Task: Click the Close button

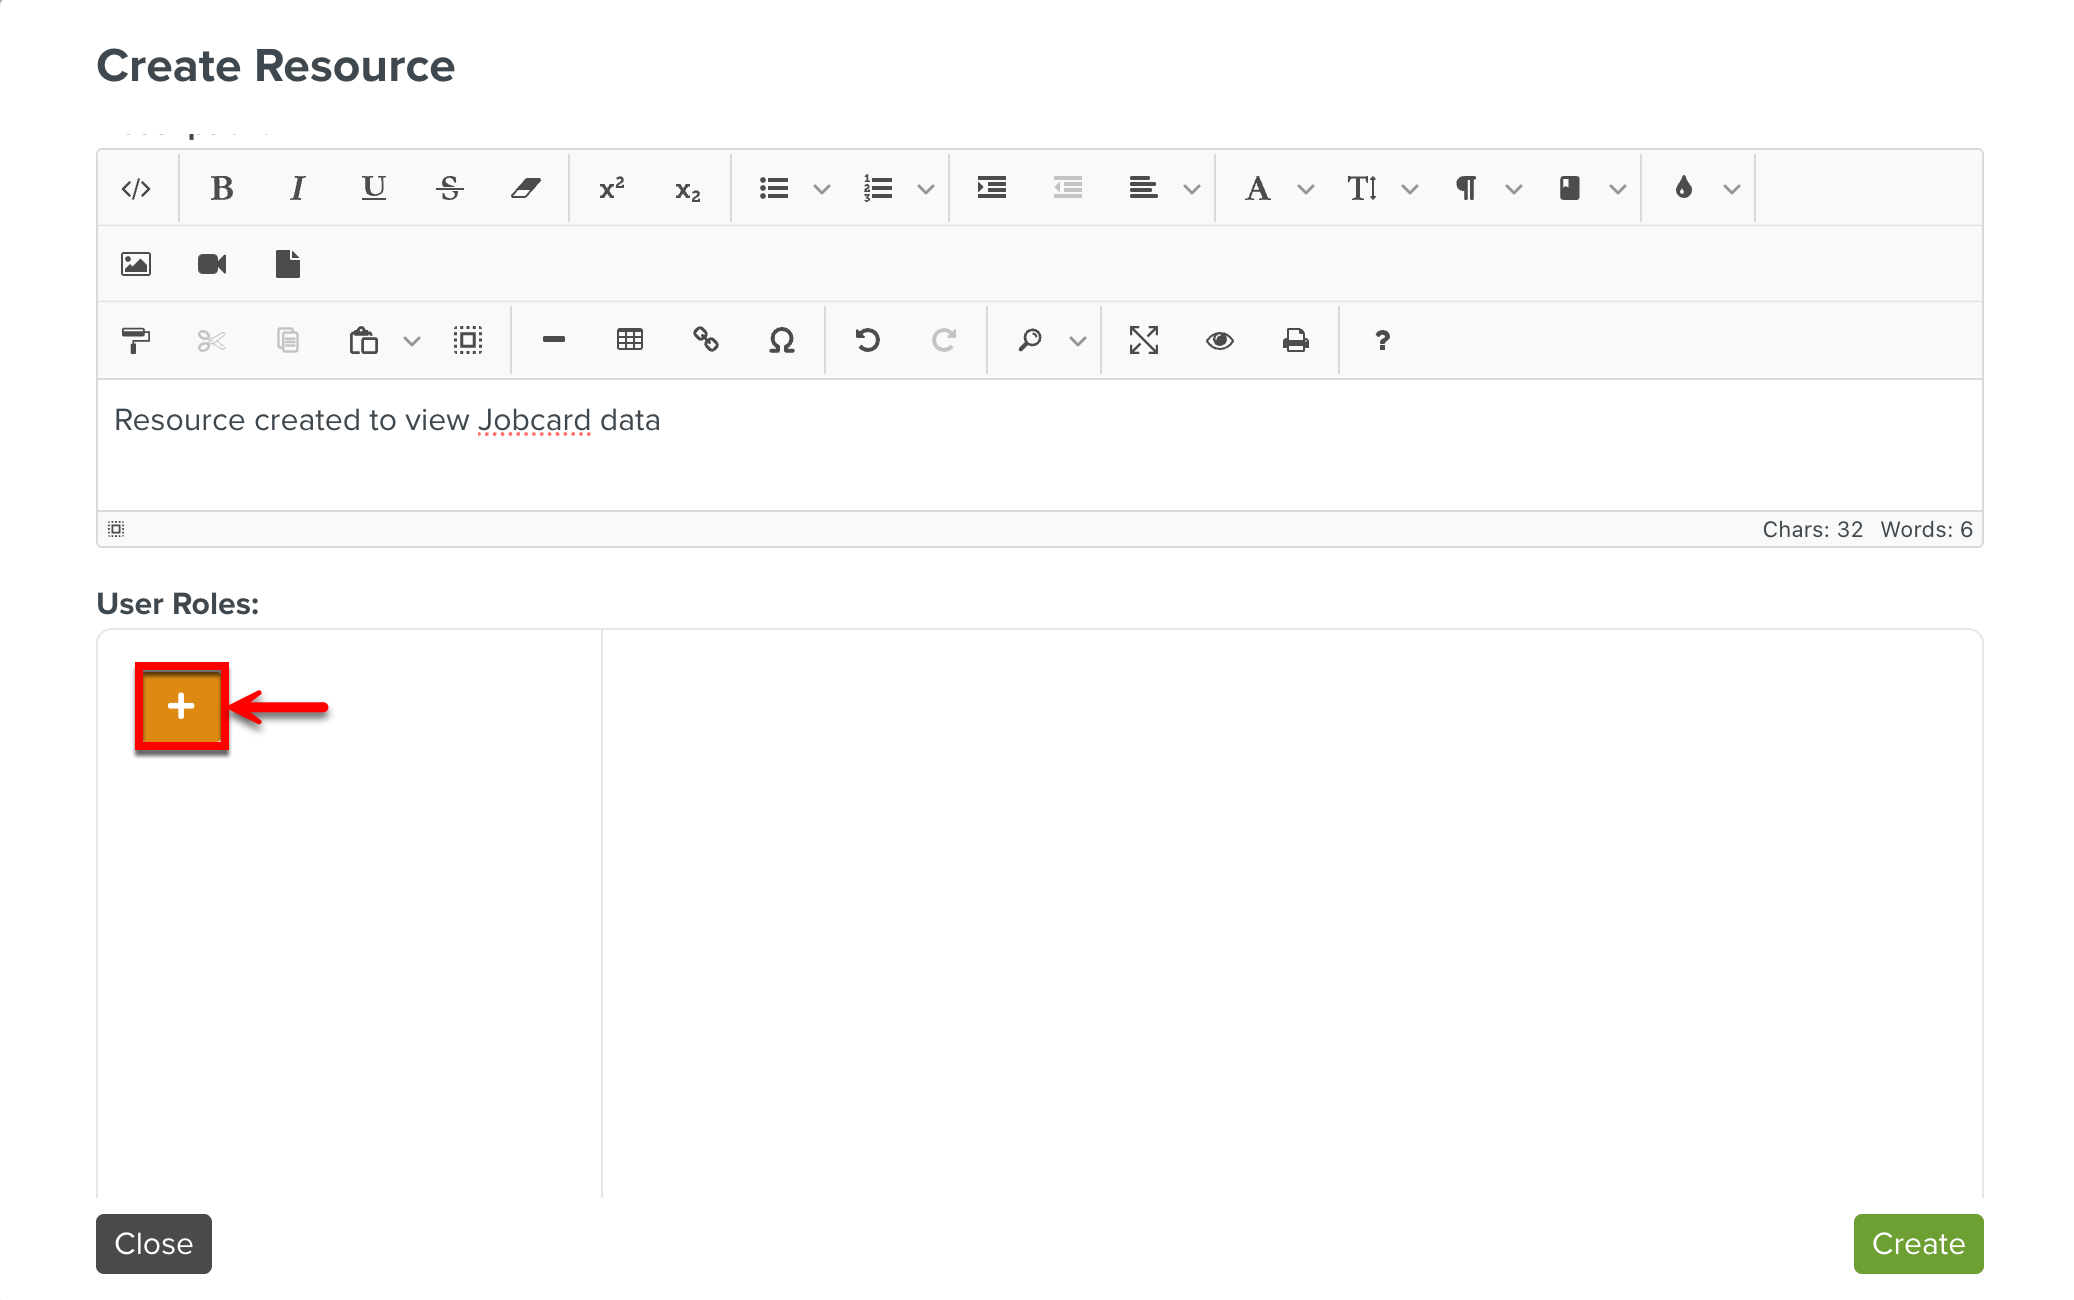Action: point(154,1243)
